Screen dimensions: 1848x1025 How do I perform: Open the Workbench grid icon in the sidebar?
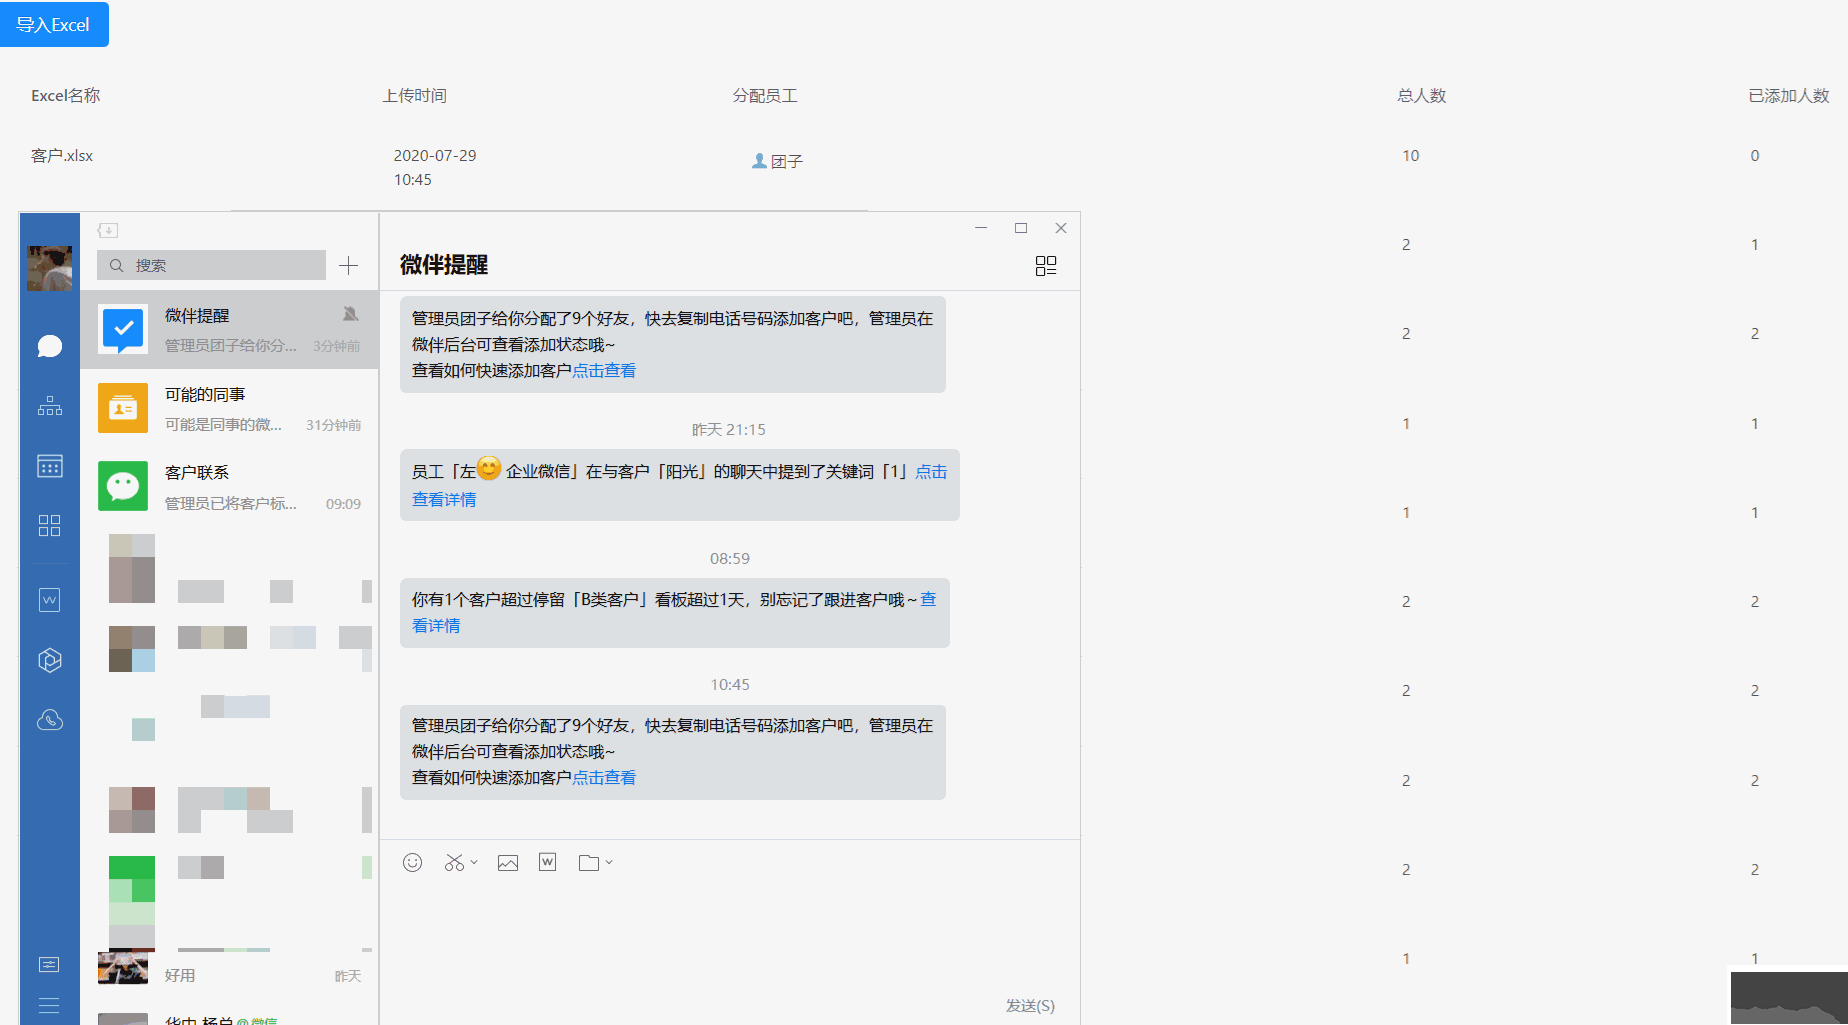coord(49,525)
